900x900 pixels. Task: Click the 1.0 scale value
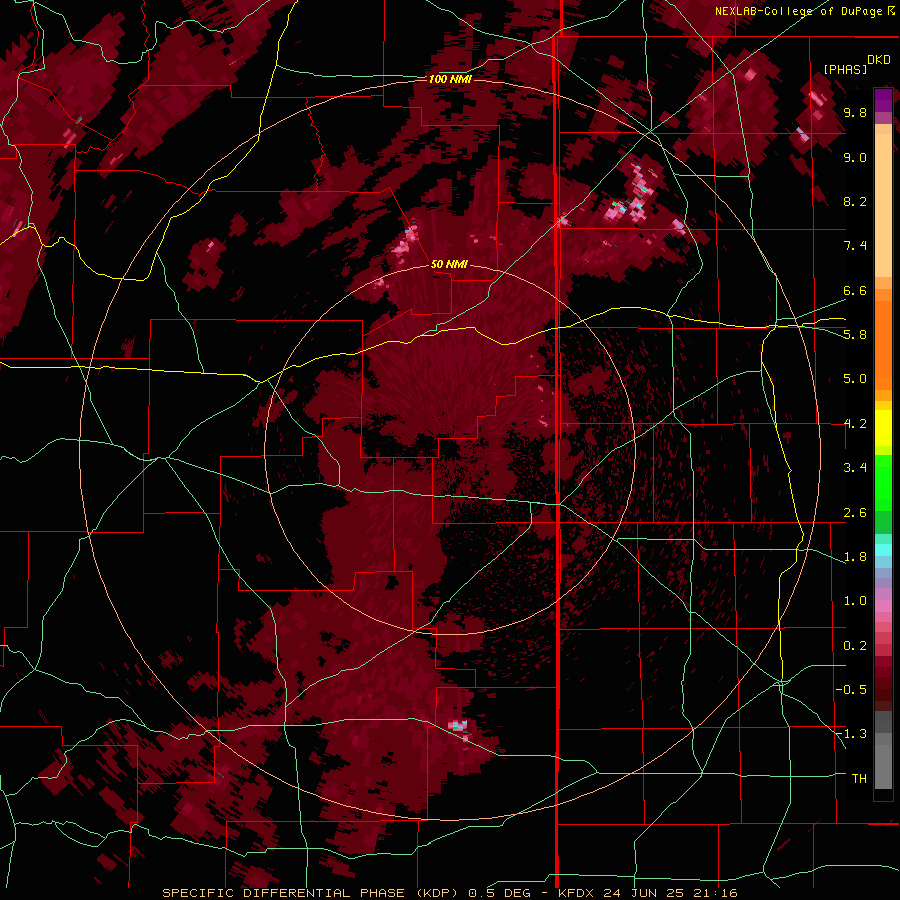(855, 601)
